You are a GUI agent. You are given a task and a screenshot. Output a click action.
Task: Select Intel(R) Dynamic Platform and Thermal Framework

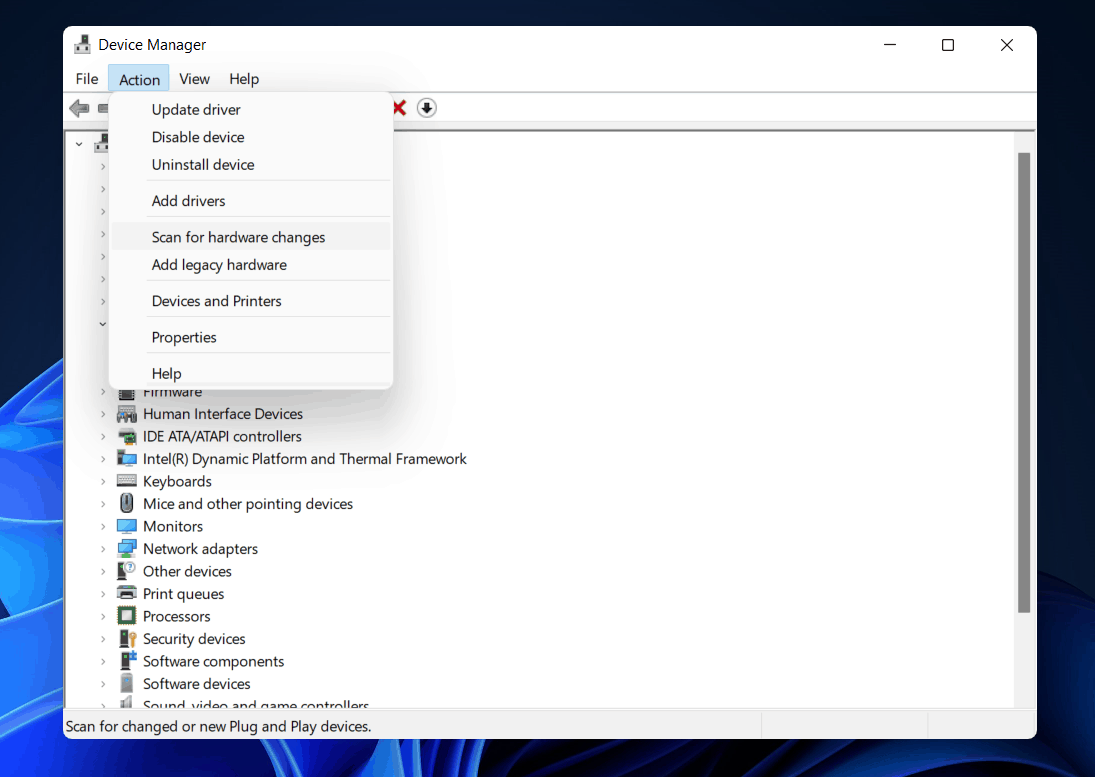pos(304,459)
